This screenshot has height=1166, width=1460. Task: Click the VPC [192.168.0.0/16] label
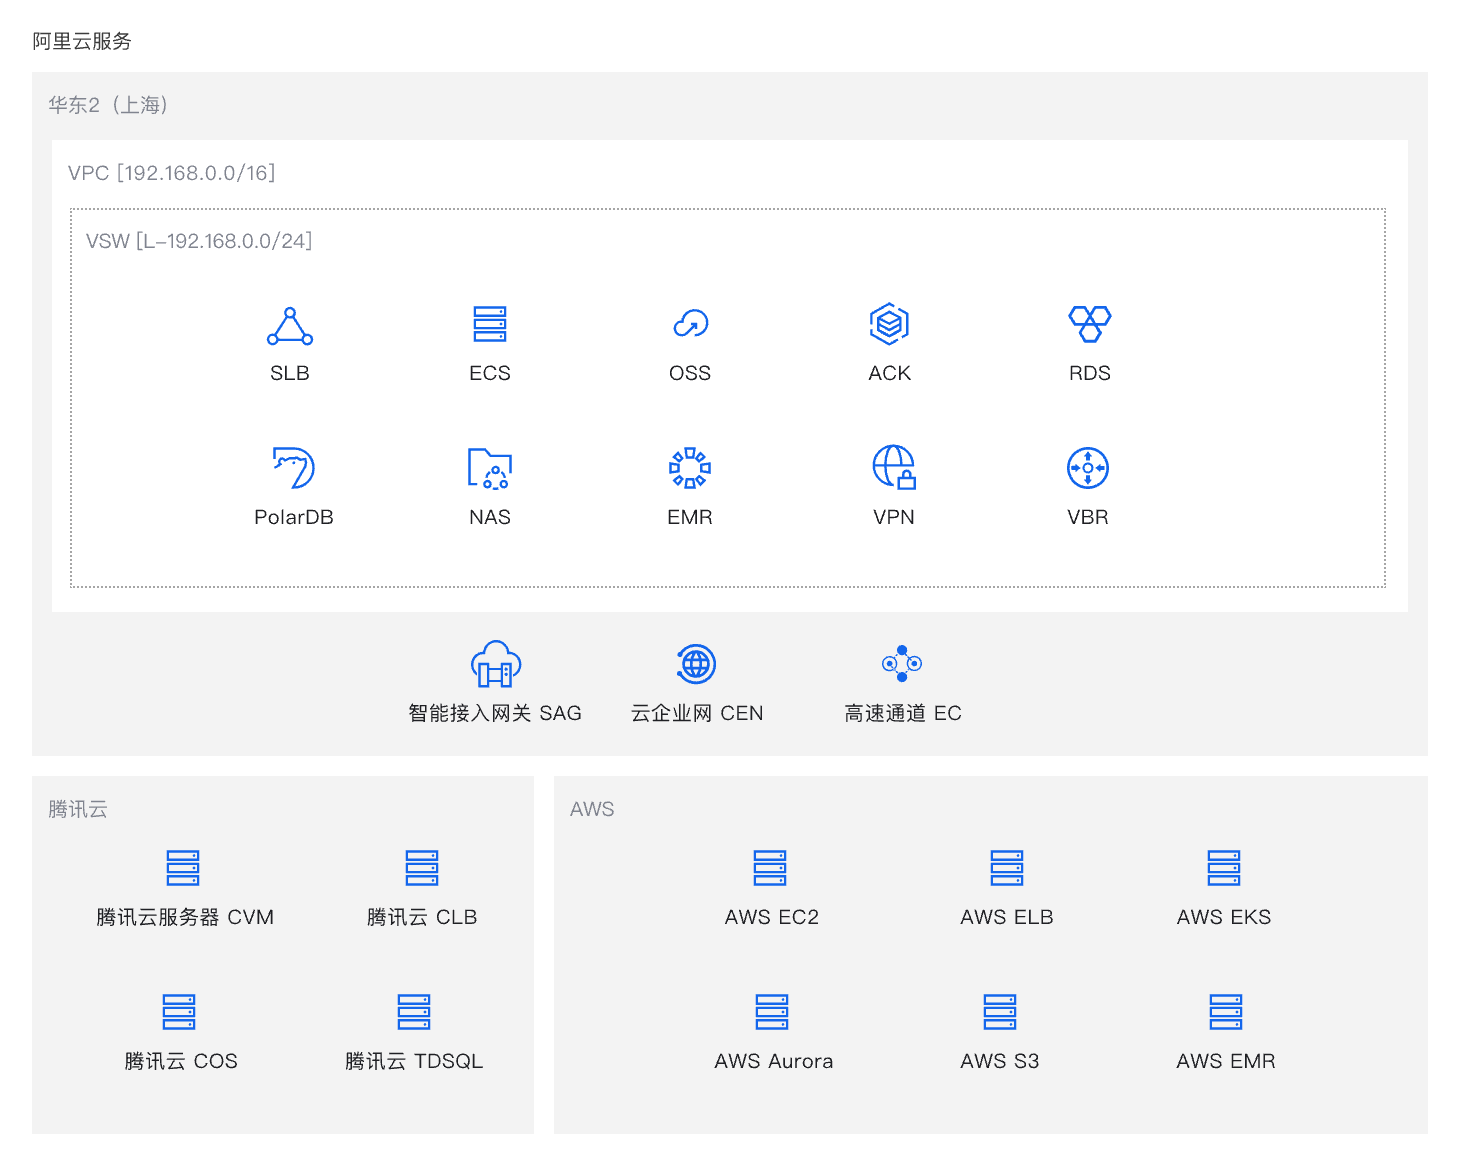[x=171, y=173]
